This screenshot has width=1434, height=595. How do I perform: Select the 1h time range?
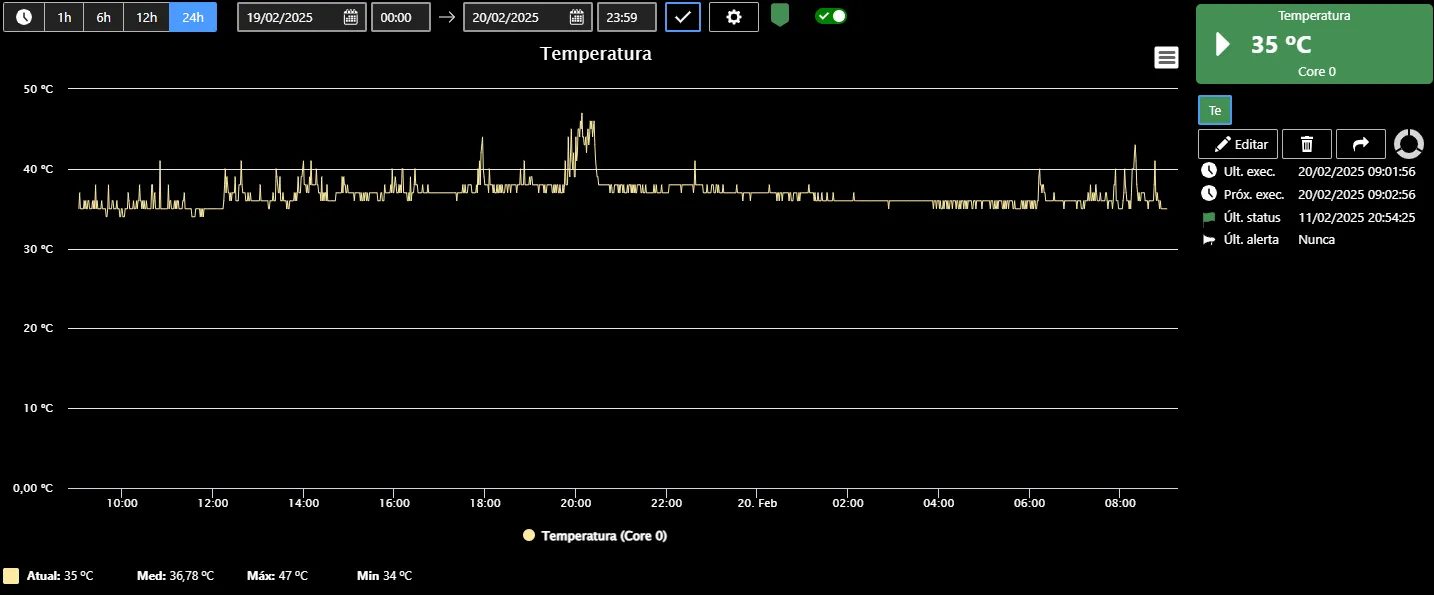pos(64,17)
